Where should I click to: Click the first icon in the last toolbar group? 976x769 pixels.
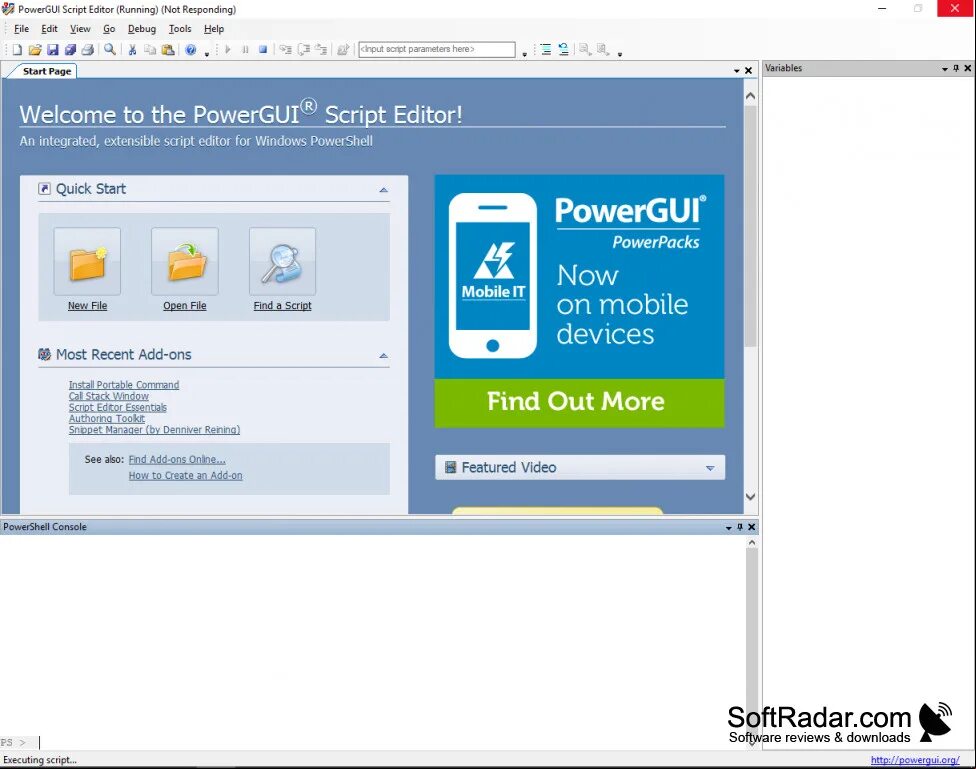point(585,49)
